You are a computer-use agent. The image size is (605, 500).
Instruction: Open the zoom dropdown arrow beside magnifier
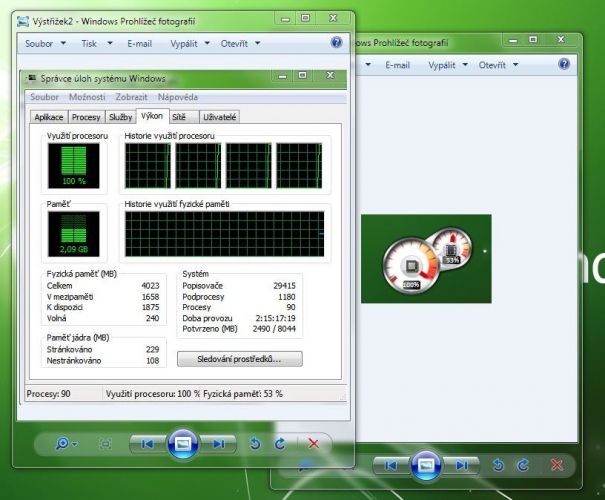(75, 444)
